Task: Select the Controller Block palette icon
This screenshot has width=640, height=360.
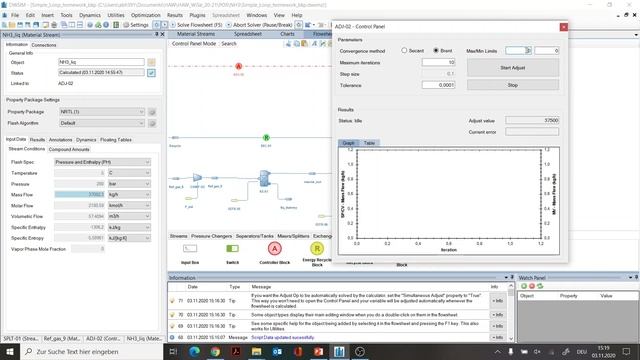Action: [x=275, y=249]
